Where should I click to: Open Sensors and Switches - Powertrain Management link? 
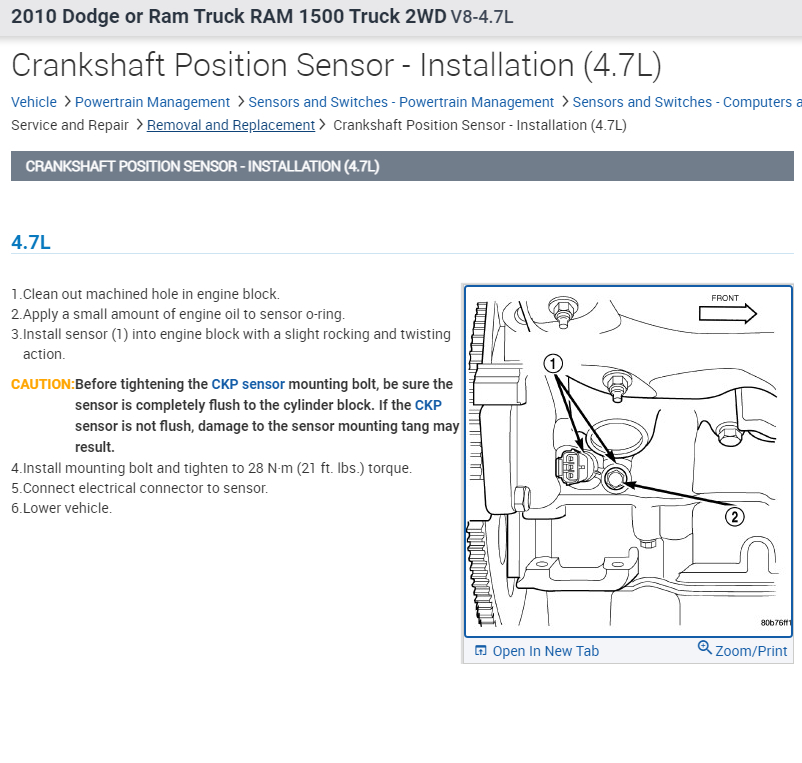pyautogui.click(x=401, y=102)
